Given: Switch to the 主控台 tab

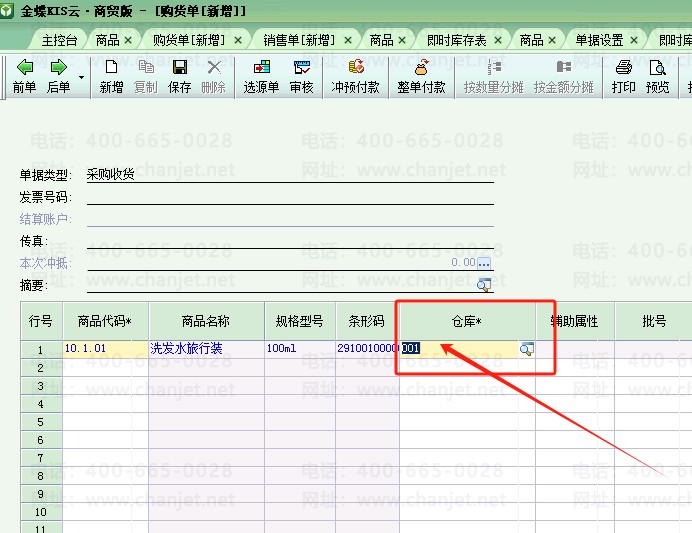Looking at the screenshot, I should 60,41.
